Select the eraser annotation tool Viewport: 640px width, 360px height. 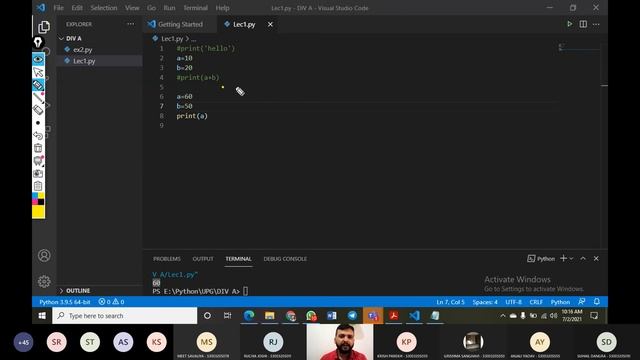pos(38,109)
